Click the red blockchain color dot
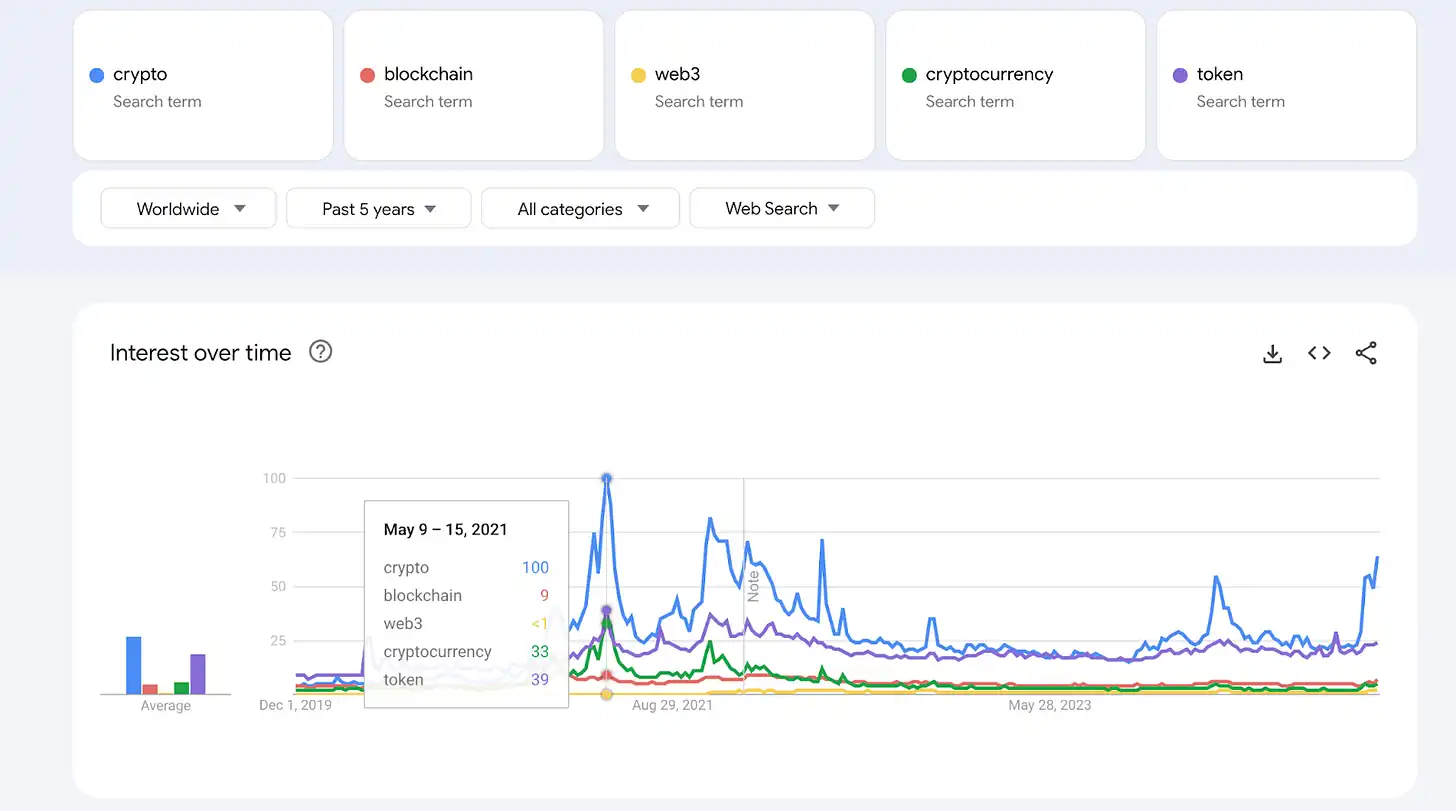The width and height of the screenshot is (1456, 811). coord(367,75)
